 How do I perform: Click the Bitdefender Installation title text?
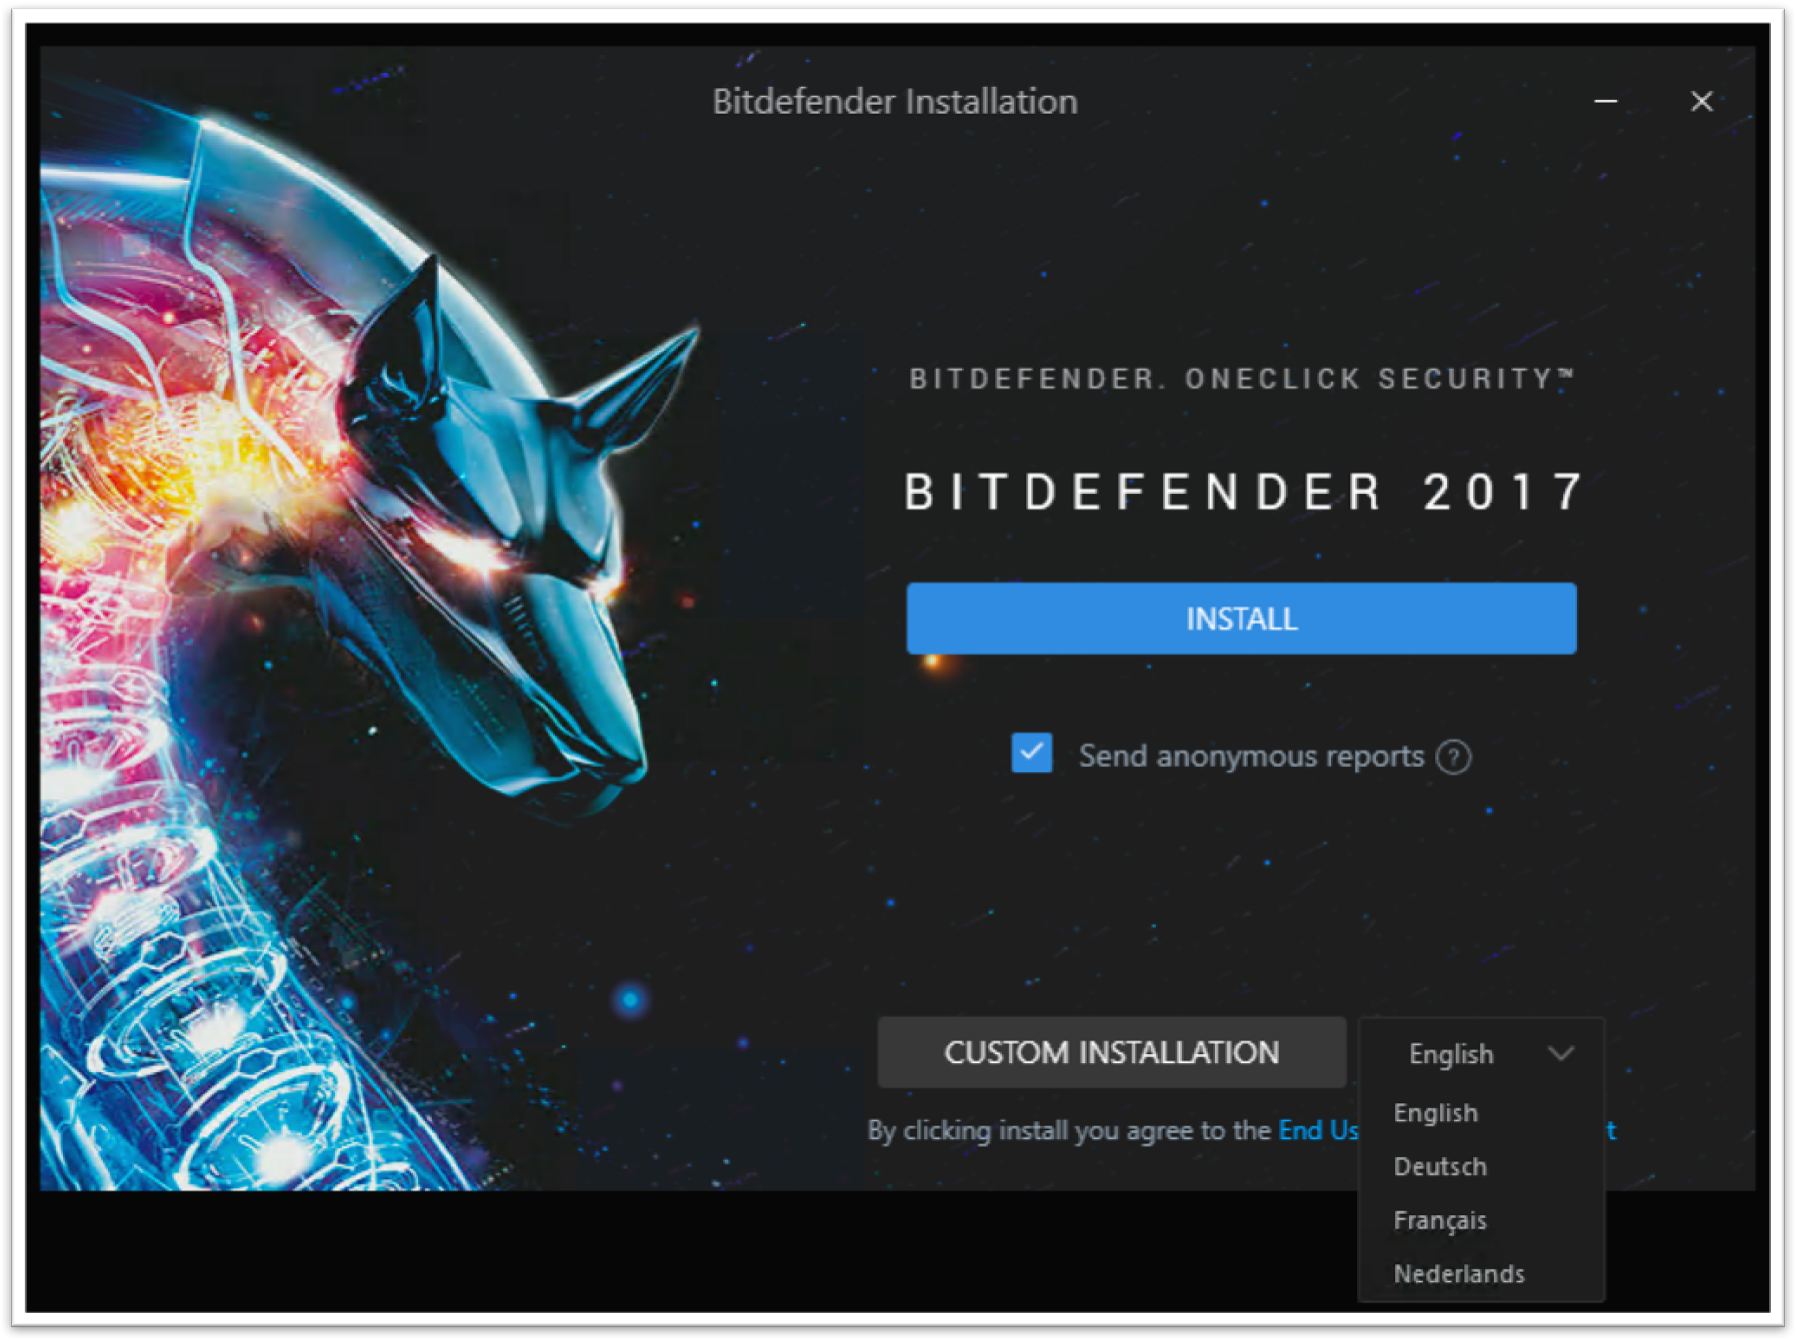[894, 101]
